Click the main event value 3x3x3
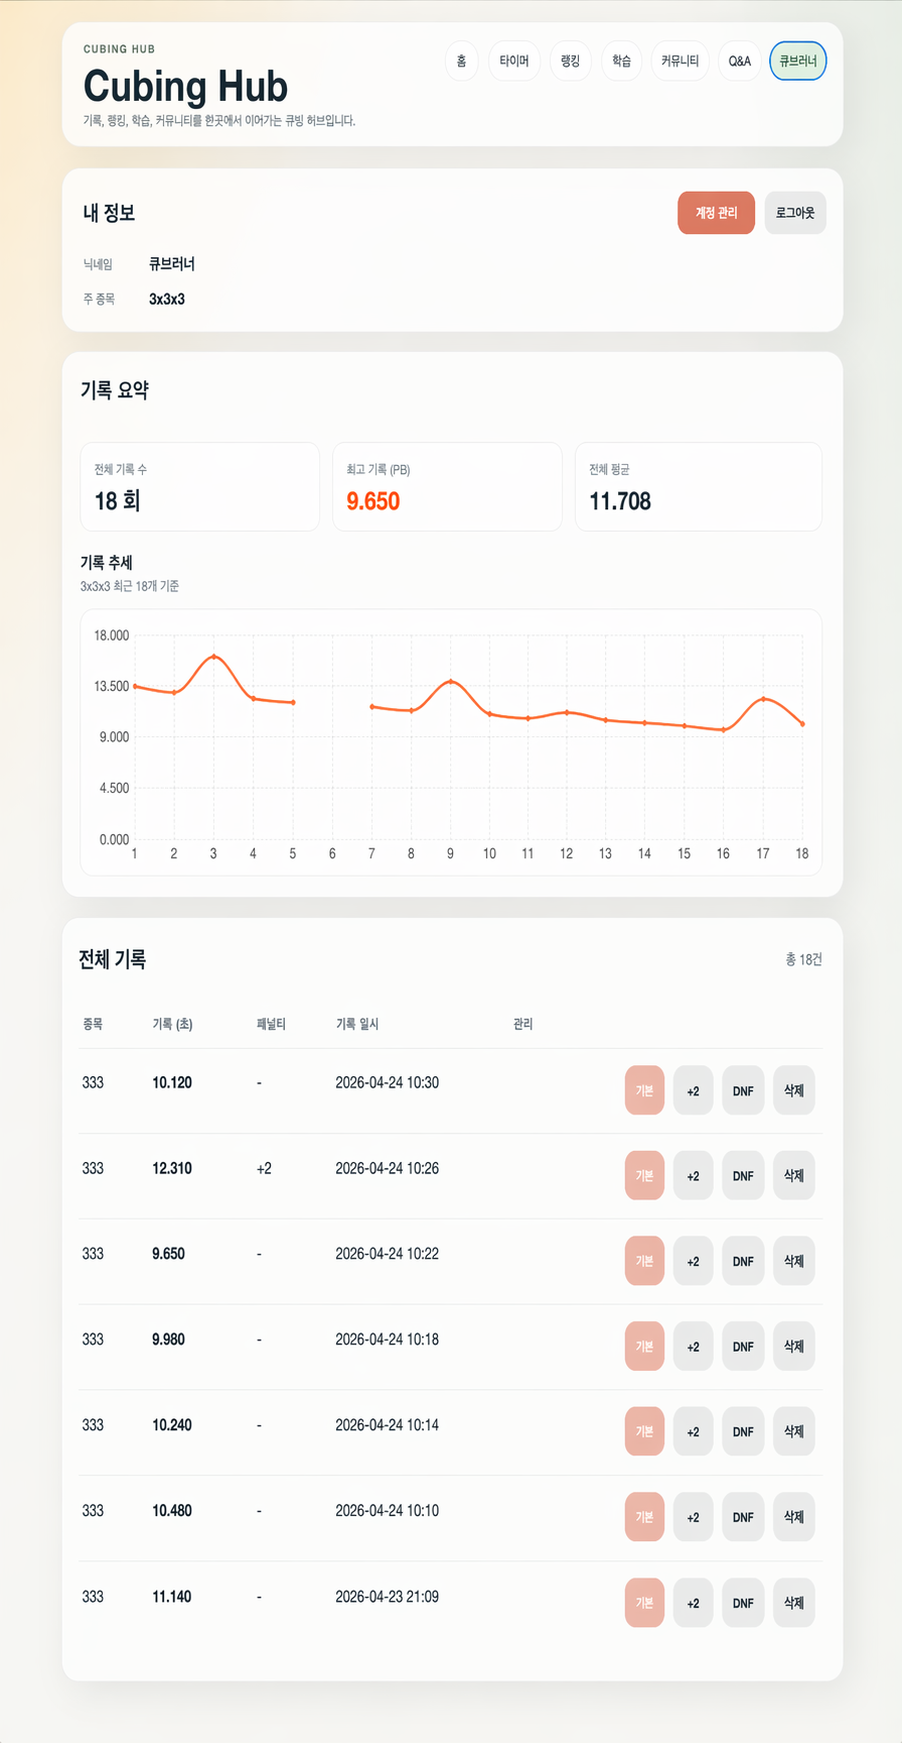This screenshot has height=1743, width=902. (167, 299)
